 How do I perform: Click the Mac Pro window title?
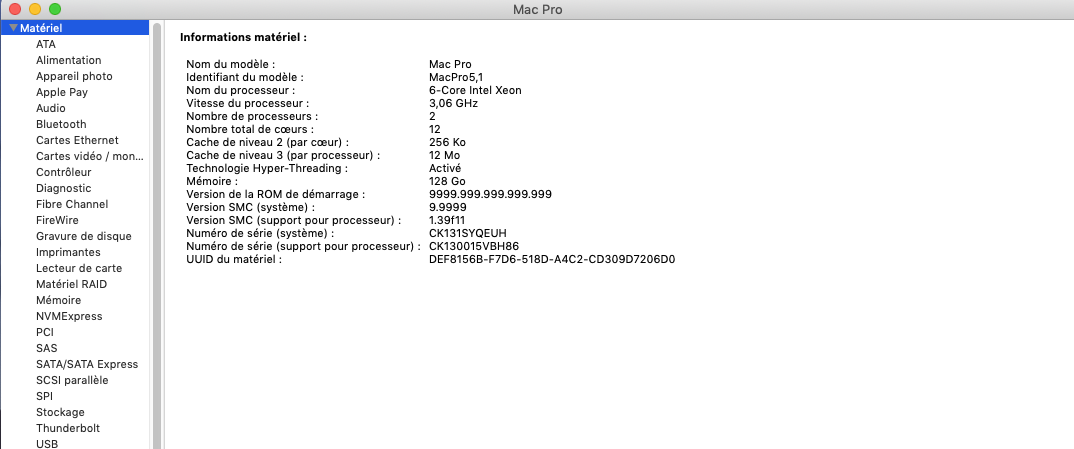point(538,9)
